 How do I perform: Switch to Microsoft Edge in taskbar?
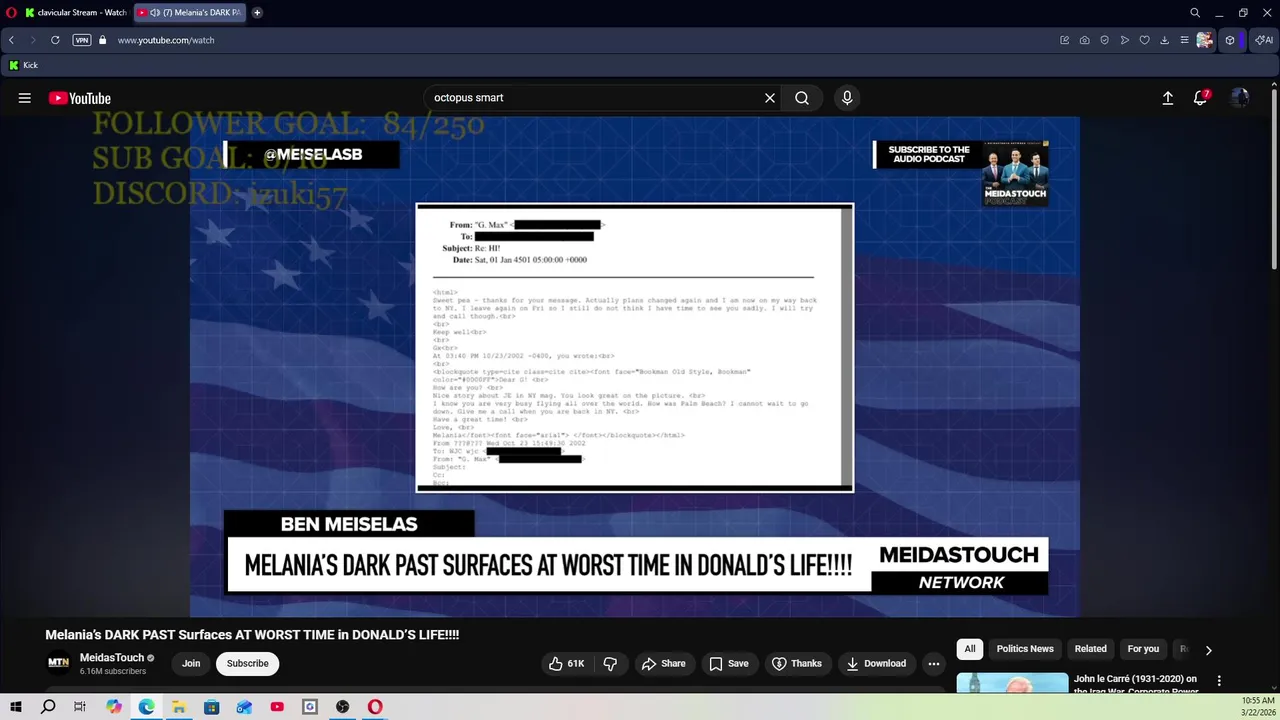(146, 707)
